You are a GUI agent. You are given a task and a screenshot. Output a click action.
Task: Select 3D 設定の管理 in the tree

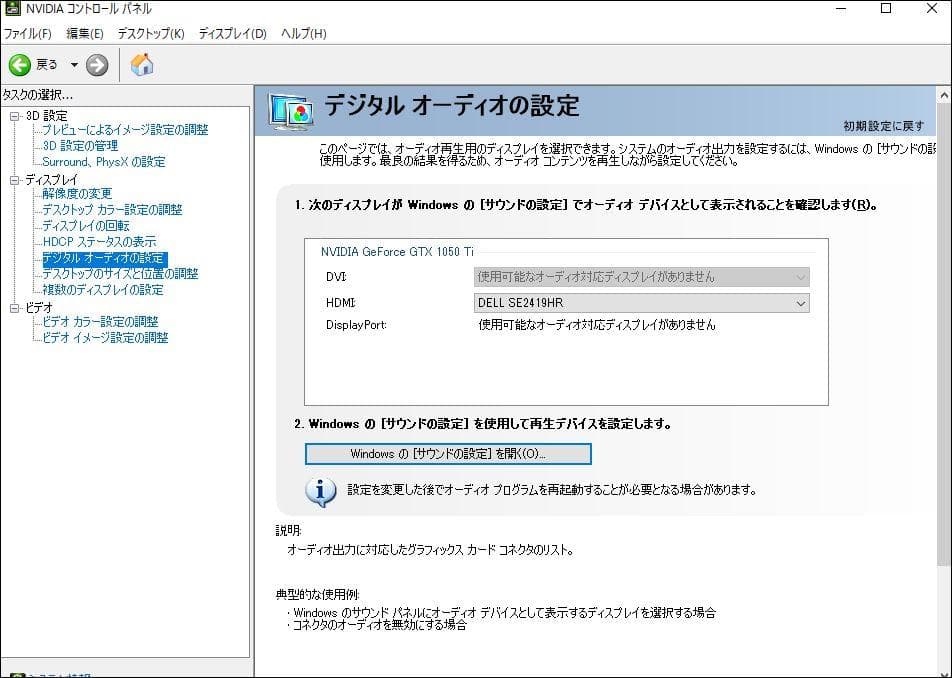[x=80, y=146]
